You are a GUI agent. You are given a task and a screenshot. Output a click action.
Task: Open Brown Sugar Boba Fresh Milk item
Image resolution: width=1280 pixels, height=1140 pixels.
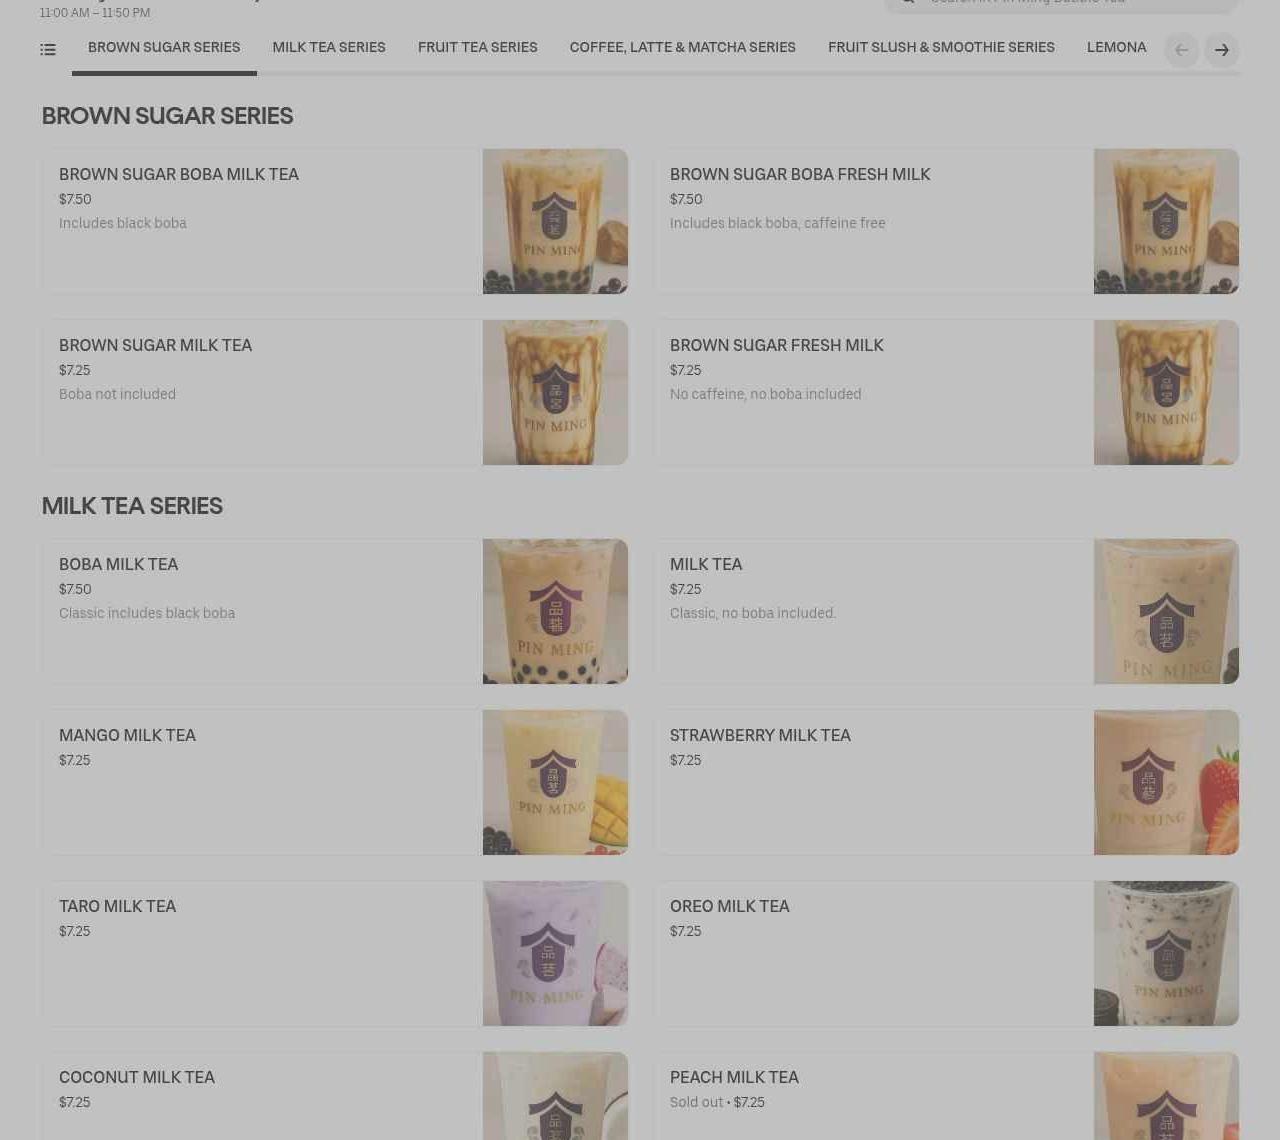tap(946, 221)
